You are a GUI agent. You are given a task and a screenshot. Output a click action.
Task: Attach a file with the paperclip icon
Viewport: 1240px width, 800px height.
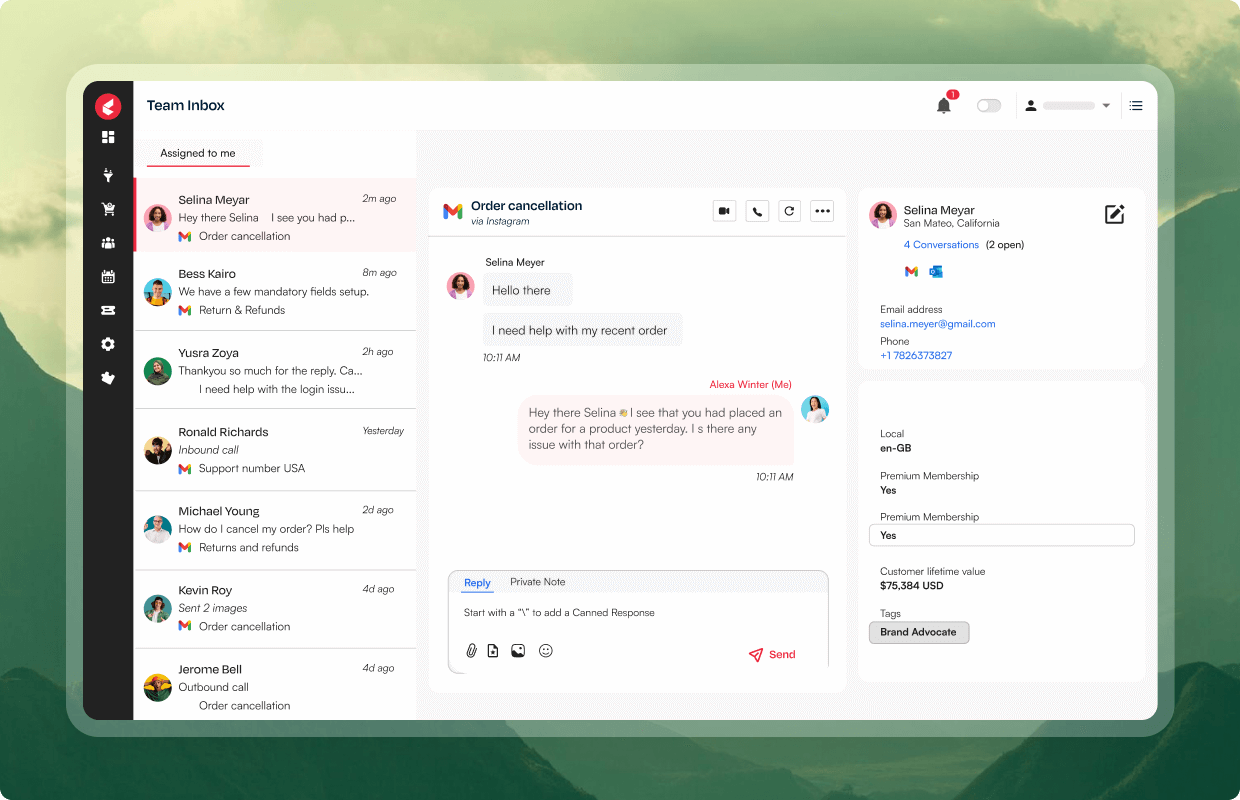coord(471,651)
